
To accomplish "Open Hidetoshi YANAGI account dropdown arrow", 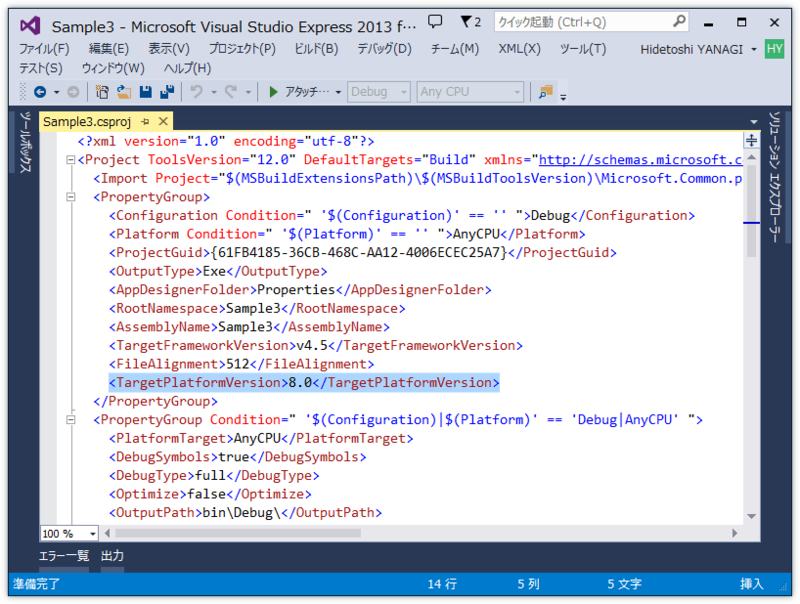I will [754, 49].
